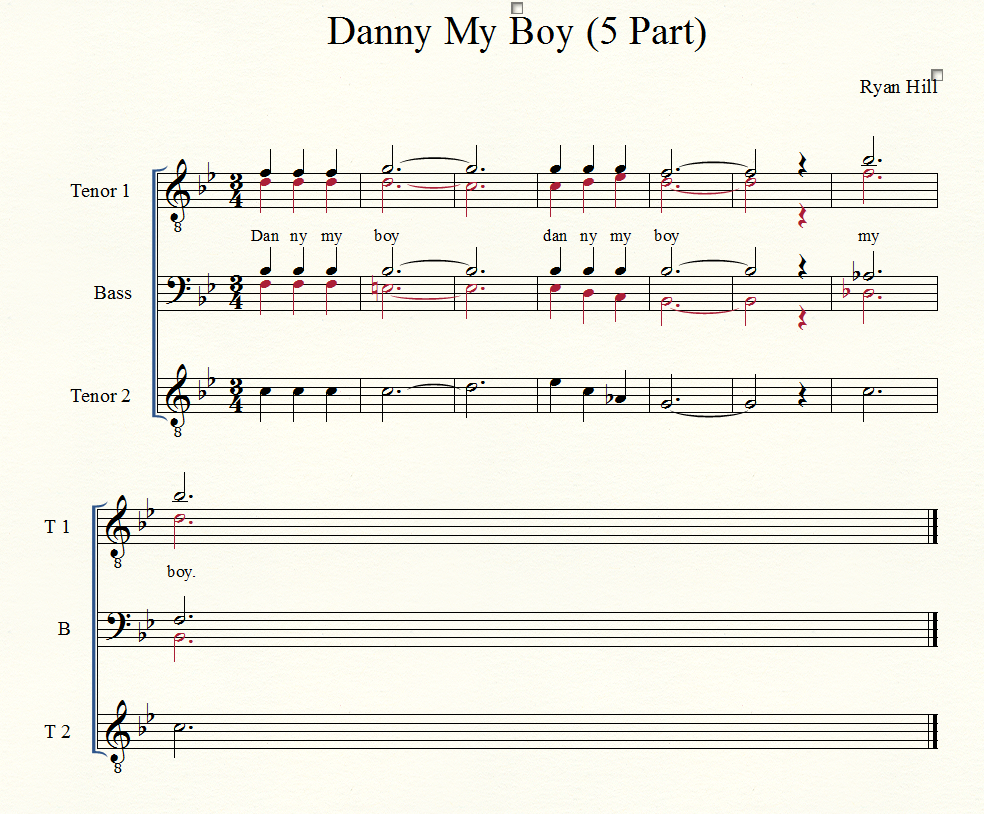Viewport: 984px width, 814px height.
Task: Click lyric ny following lowercase dan
Action: [x=588, y=237]
